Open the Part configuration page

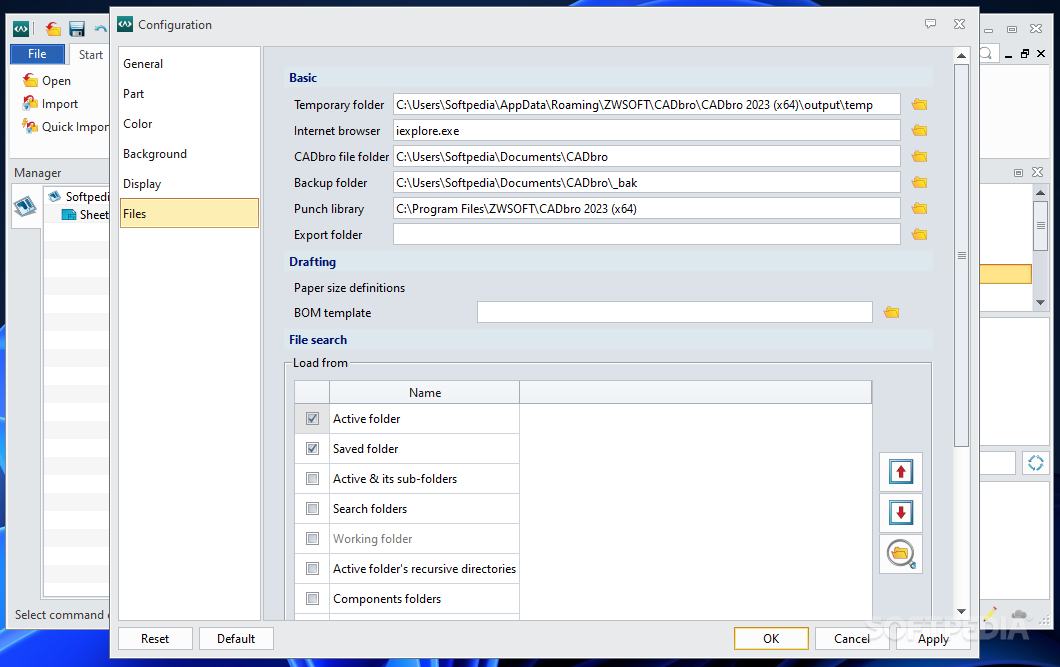[189, 94]
